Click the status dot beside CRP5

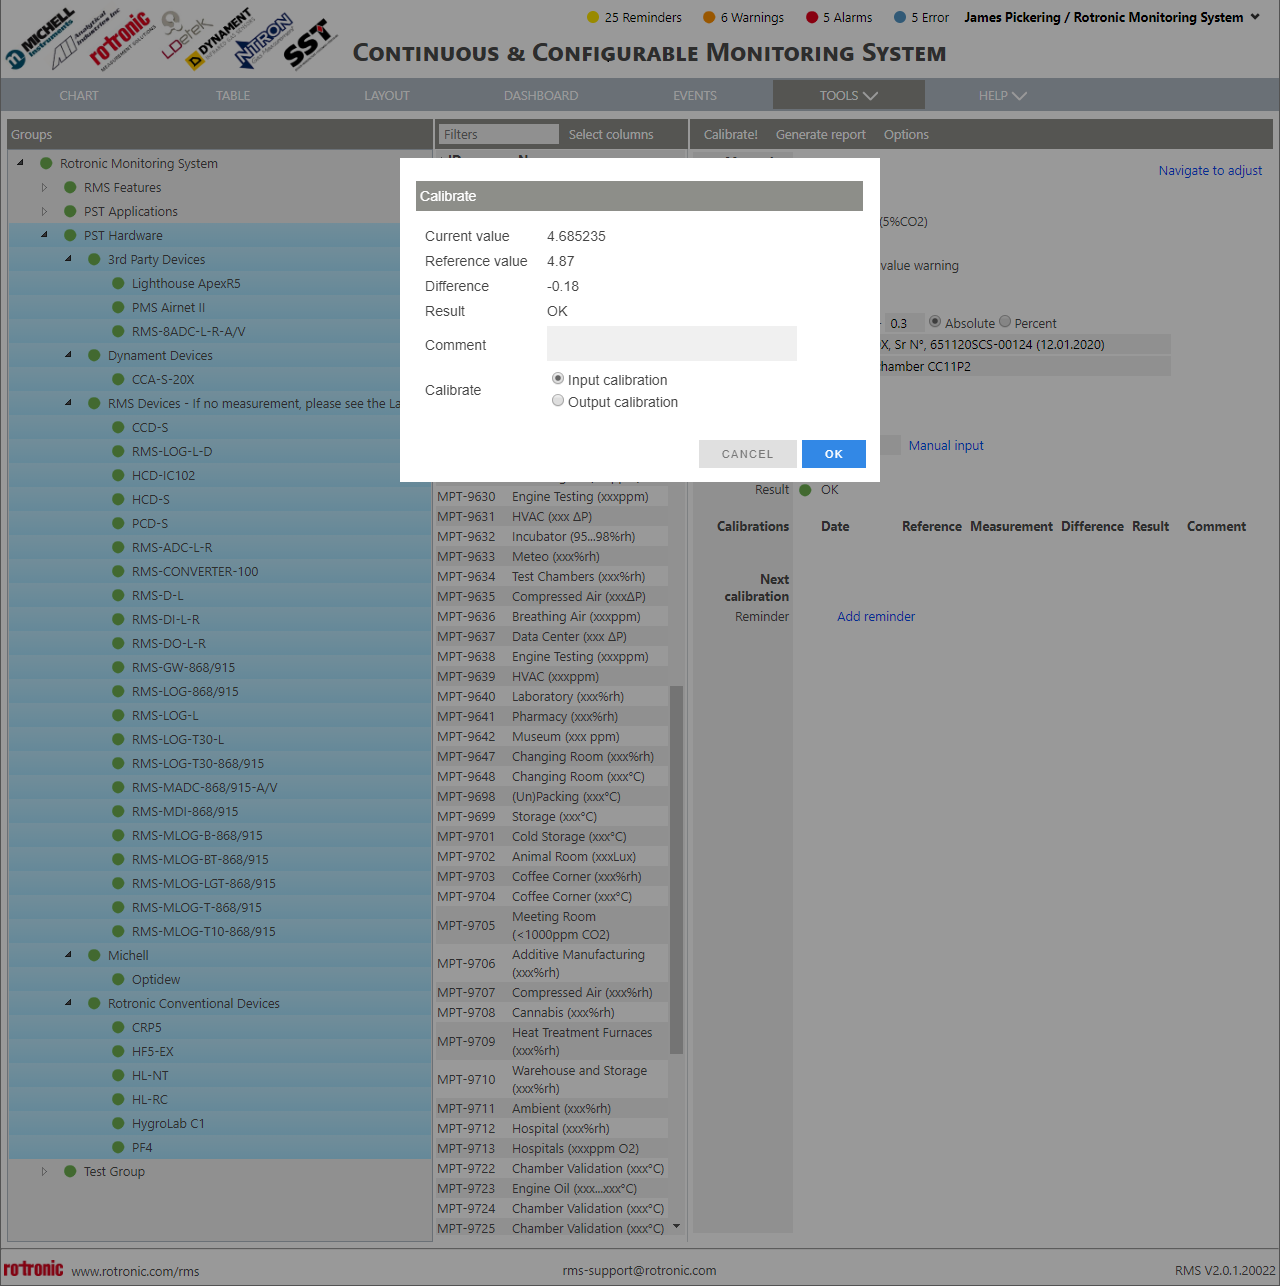[x=118, y=1027]
